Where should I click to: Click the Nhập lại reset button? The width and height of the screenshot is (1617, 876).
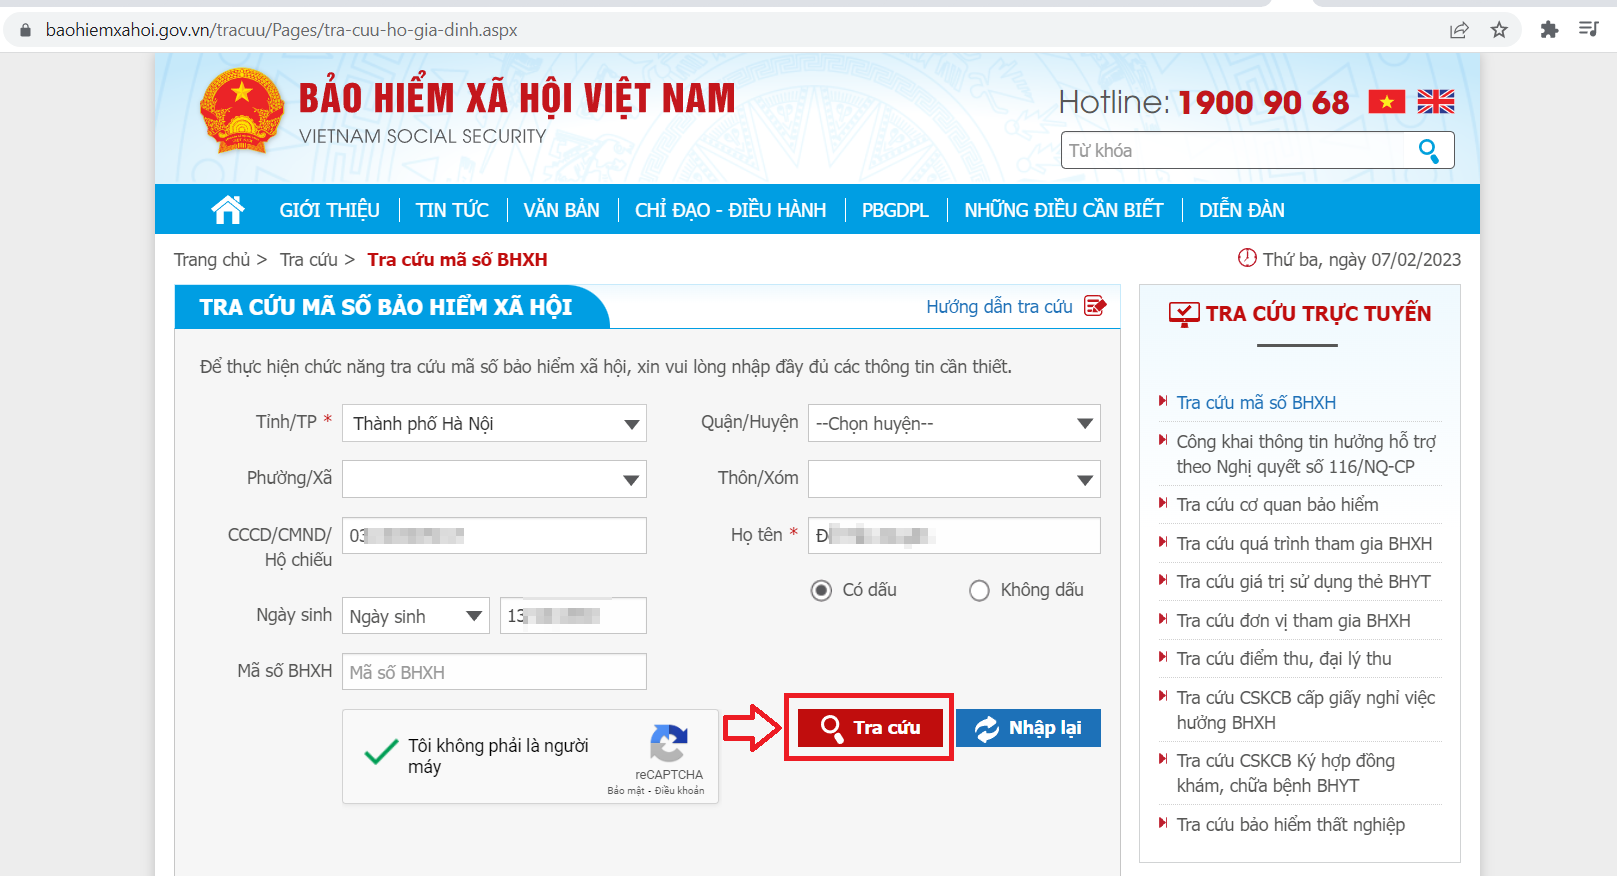click(1028, 728)
